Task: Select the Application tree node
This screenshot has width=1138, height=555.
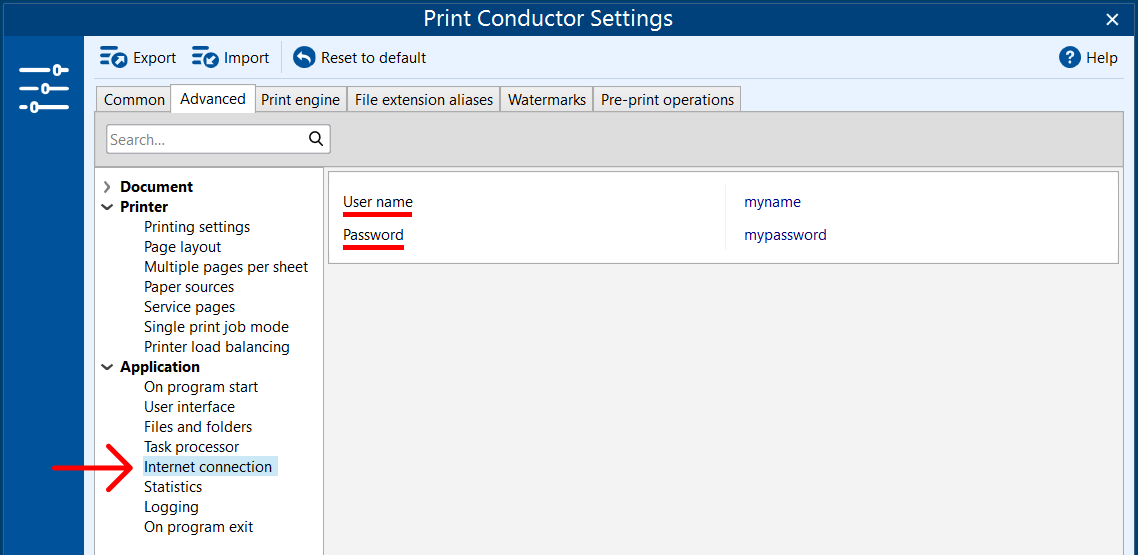Action: tap(160, 367)
